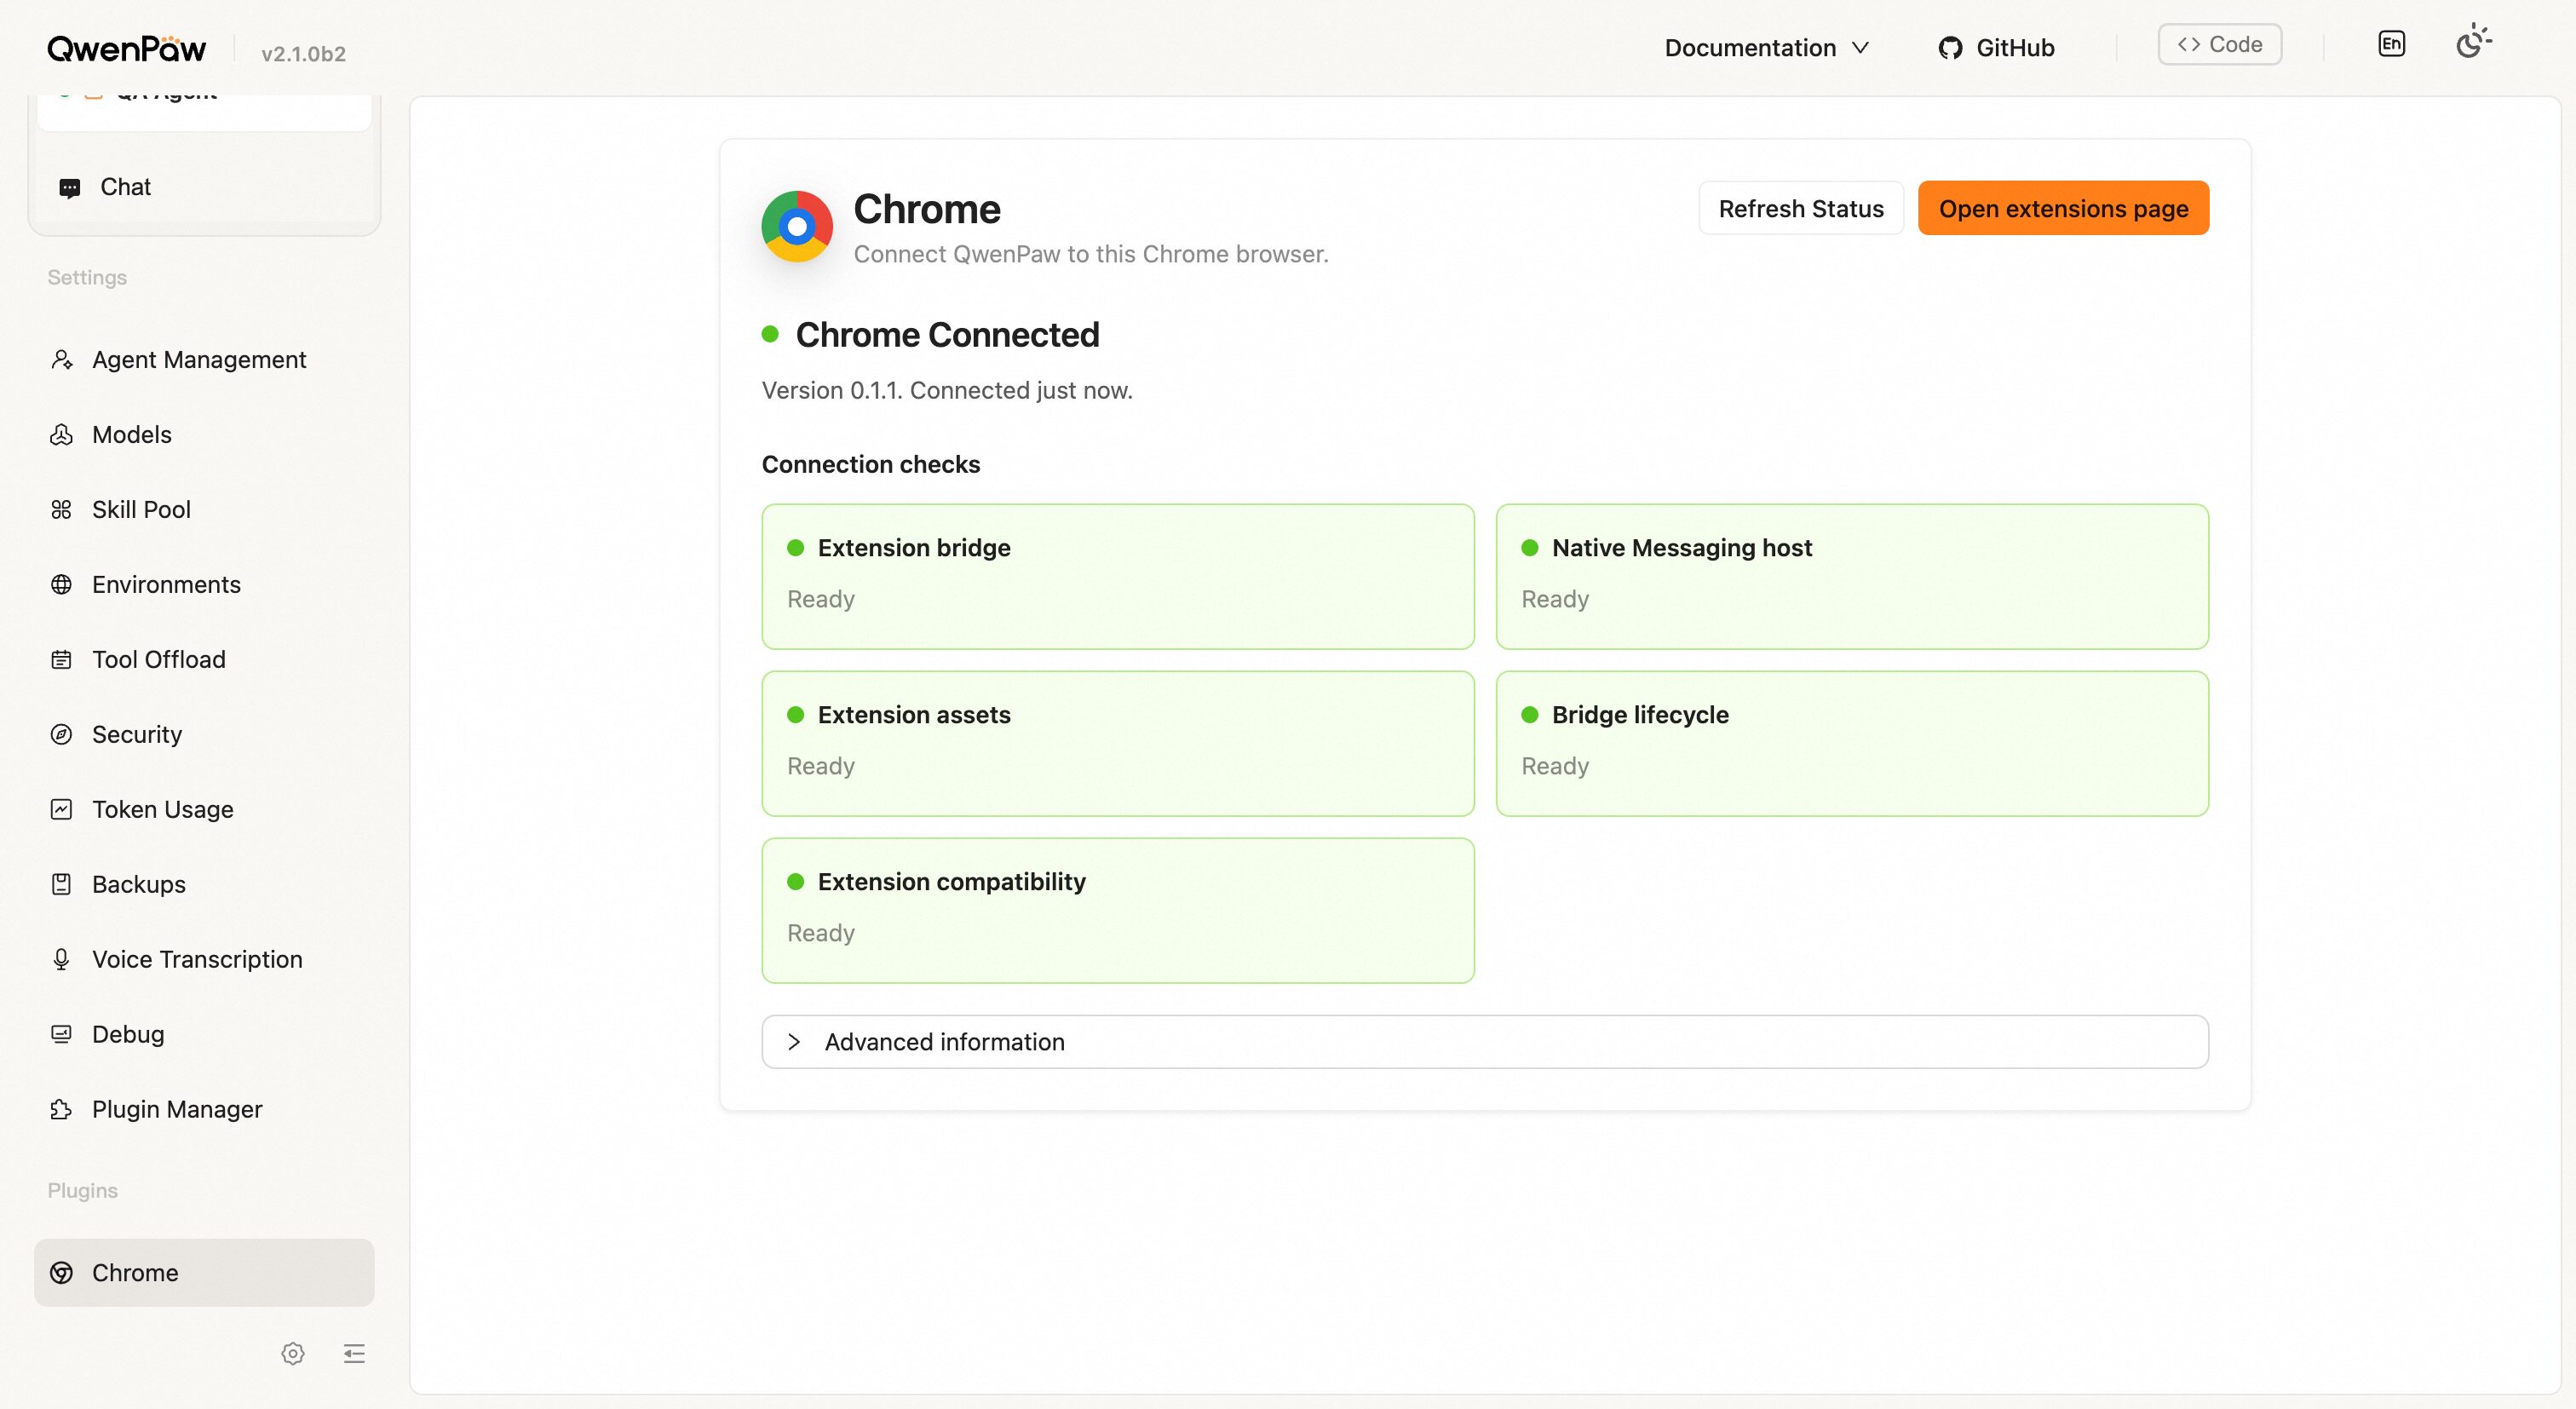Click the Environments globe icon
The width and height of the screenshot is (2576, 1409).
[62, 585]
